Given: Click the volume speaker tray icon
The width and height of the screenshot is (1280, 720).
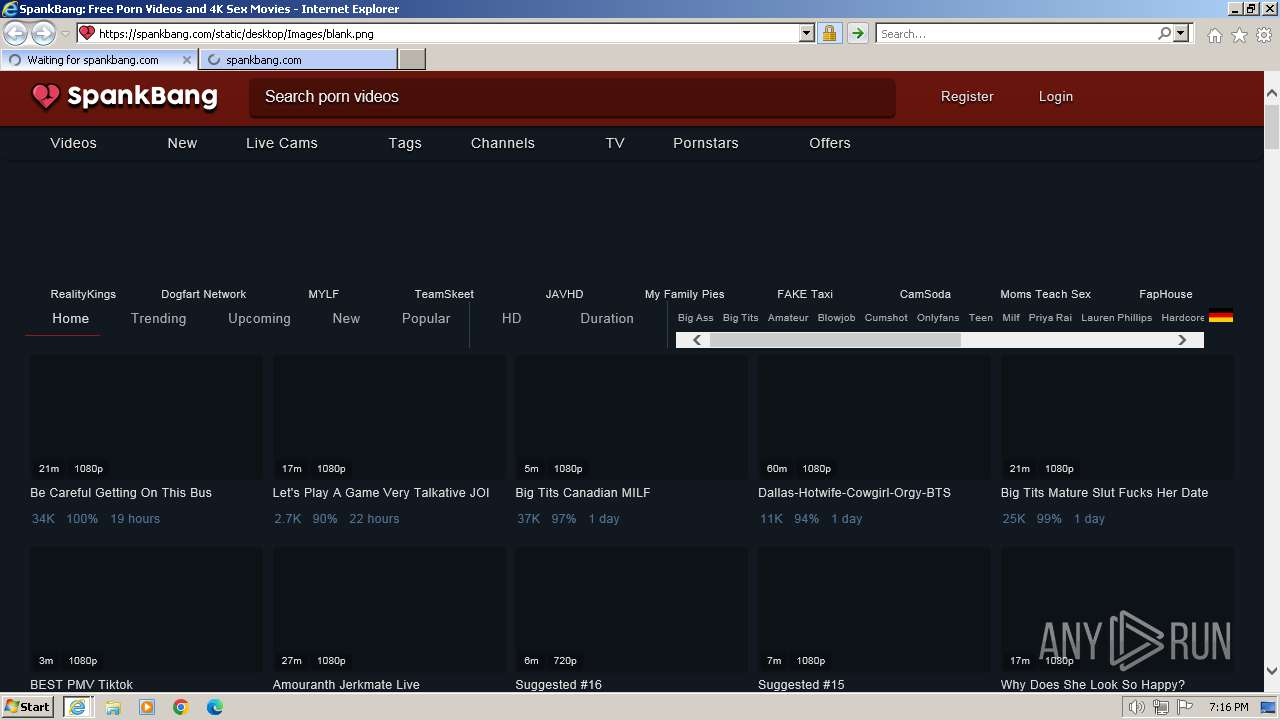Looking at the screenshot, I should click(1137, 707).
